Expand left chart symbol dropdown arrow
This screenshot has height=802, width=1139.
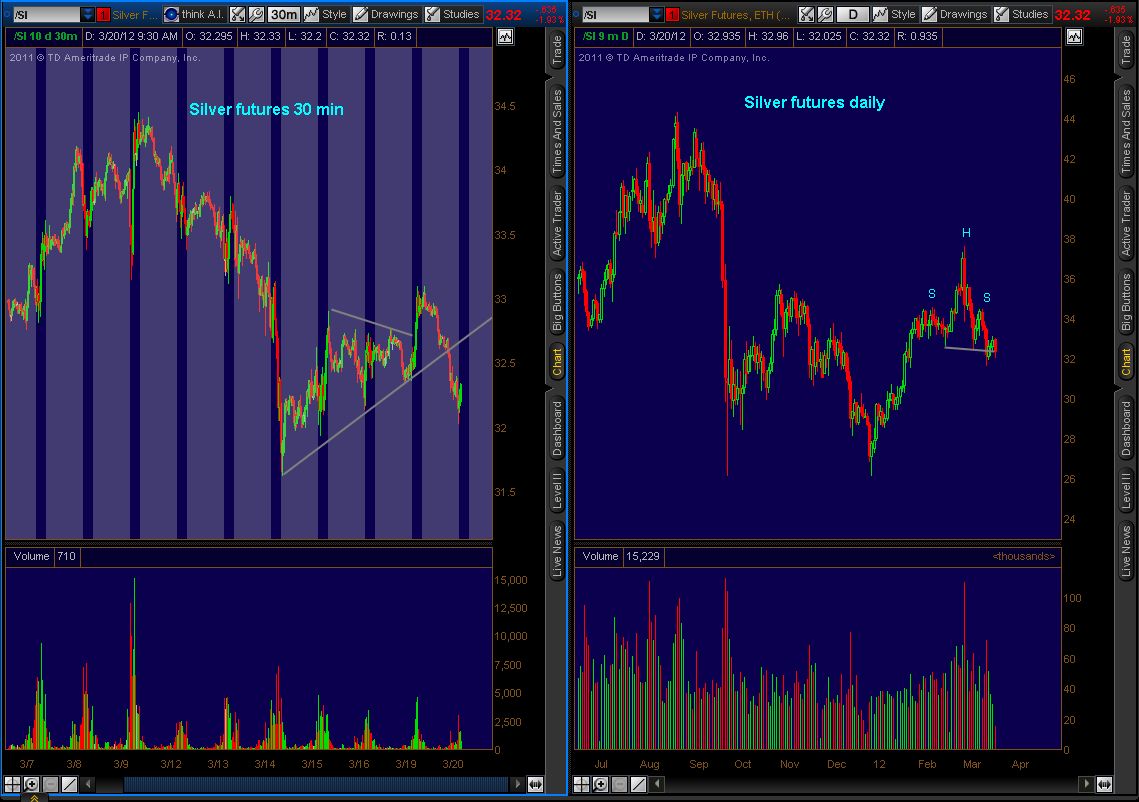coord(87,15)
